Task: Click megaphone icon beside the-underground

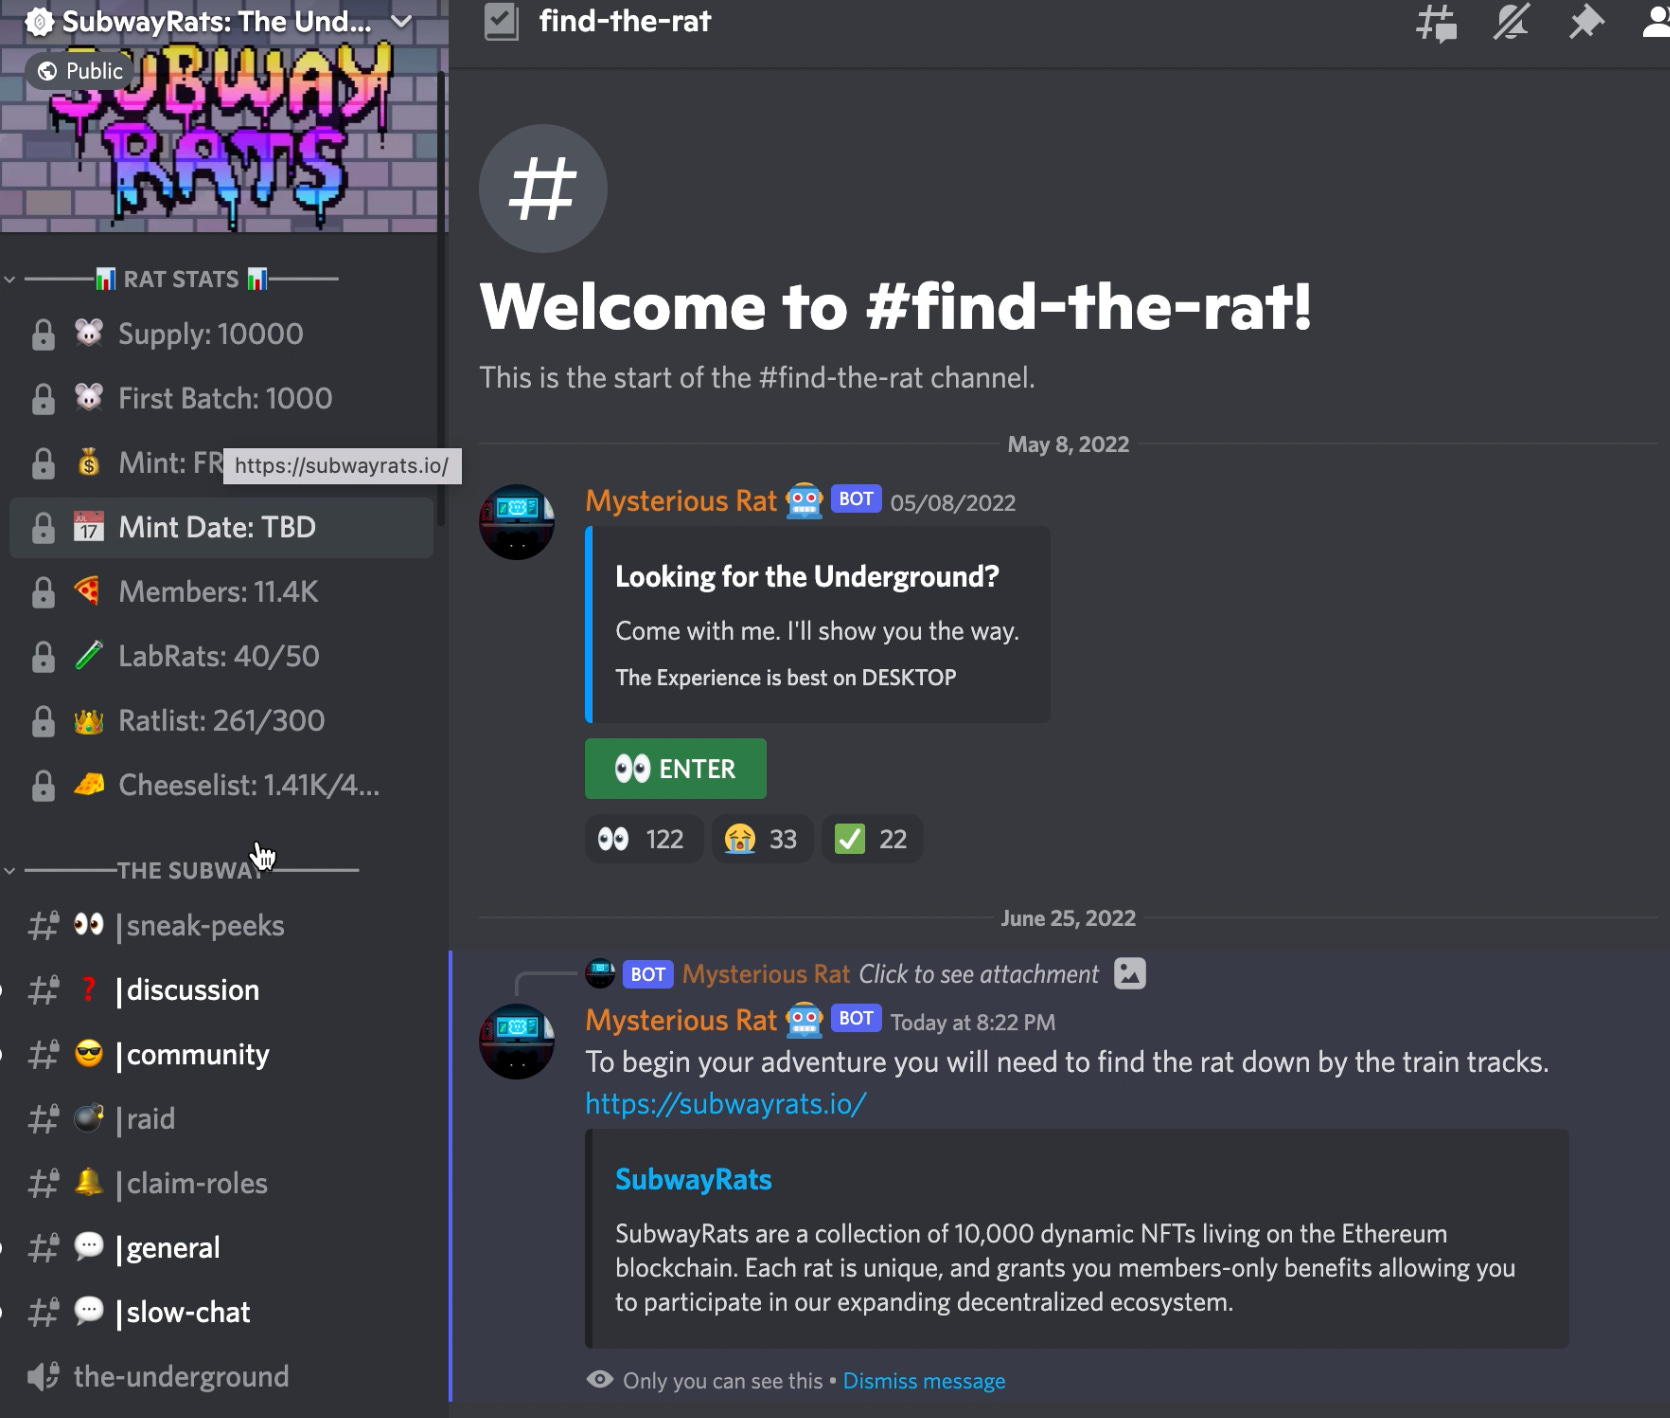Action: 43,1377
